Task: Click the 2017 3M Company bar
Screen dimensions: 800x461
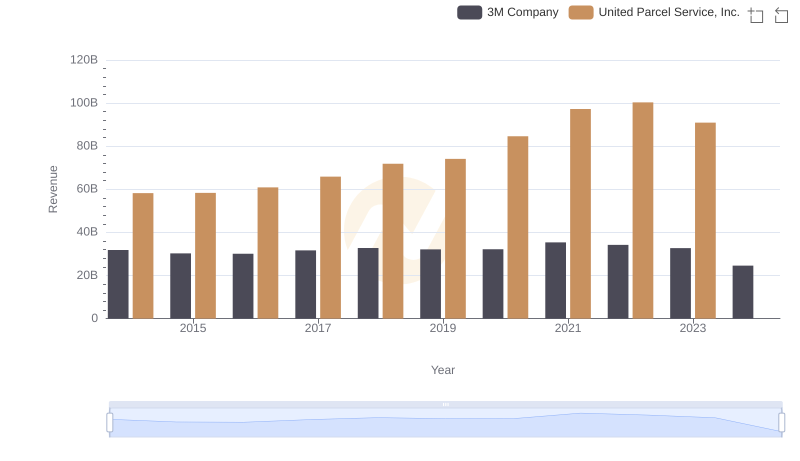Action: [x=306, y=284]
